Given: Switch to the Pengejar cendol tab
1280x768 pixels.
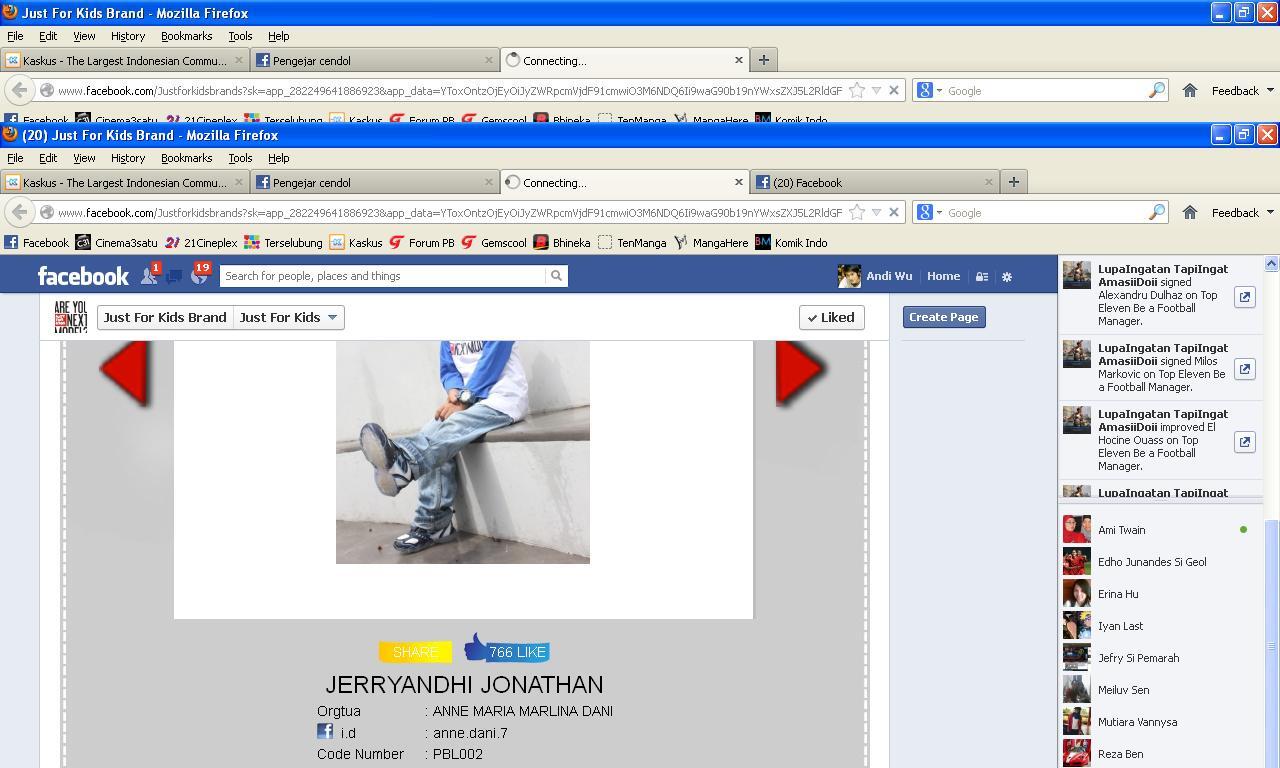Looking at the screenshot, I should [375, 182].
